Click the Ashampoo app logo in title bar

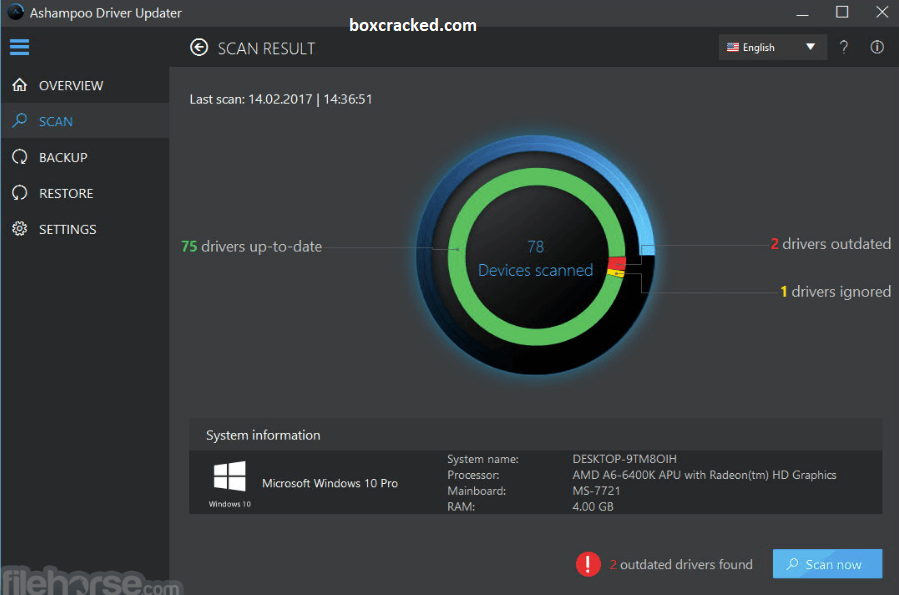pyautogui.click(x=15, y=12)
